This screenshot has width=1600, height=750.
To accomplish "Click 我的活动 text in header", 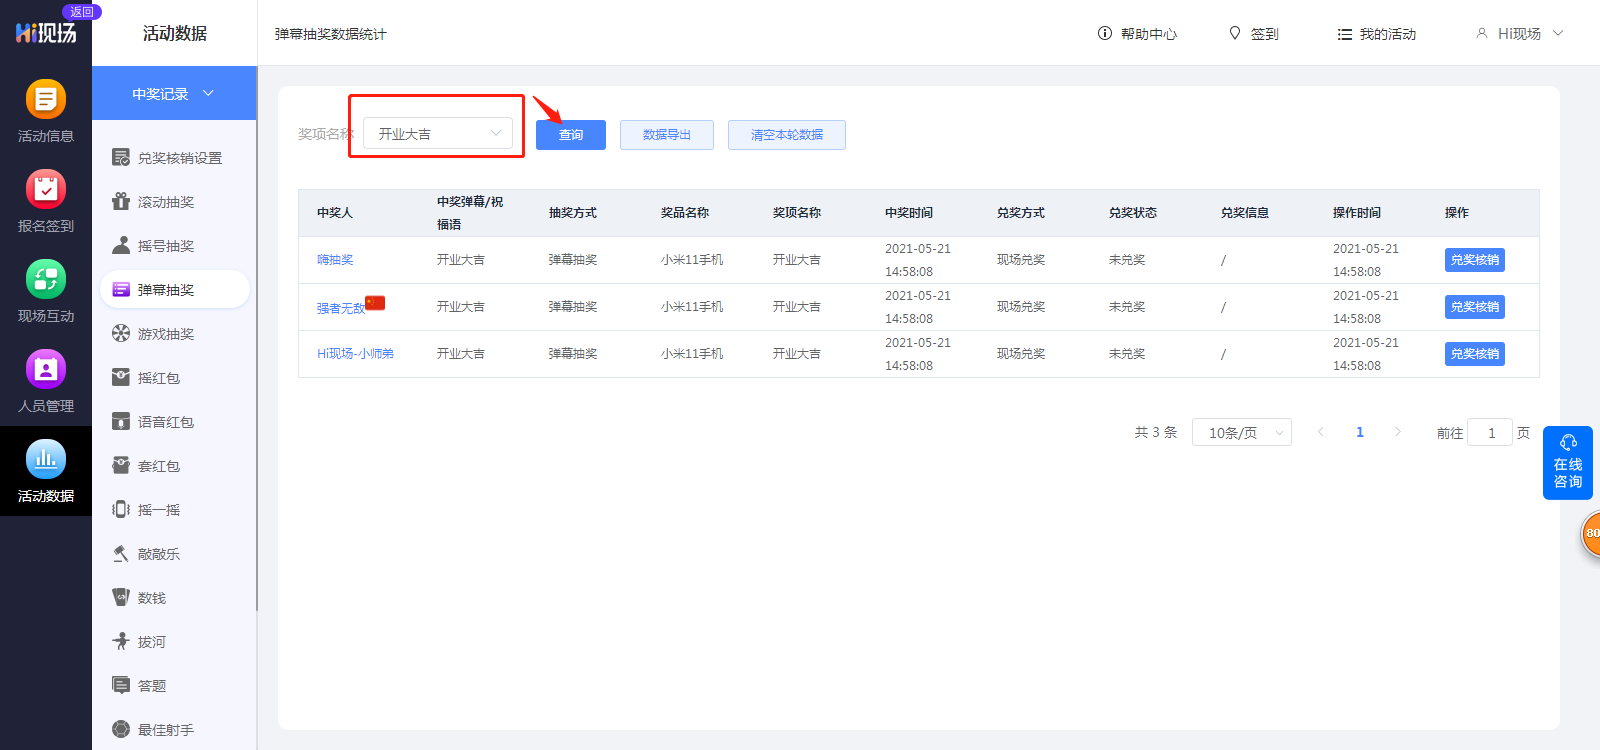I will (1388, 34).
